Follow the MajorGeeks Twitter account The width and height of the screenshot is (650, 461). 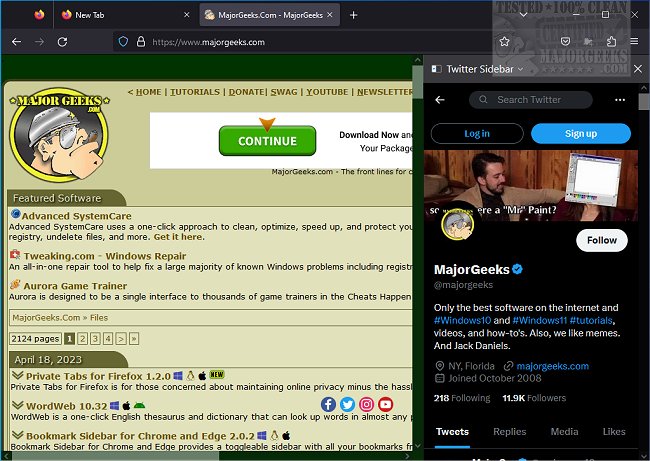[x=602, y=240]
